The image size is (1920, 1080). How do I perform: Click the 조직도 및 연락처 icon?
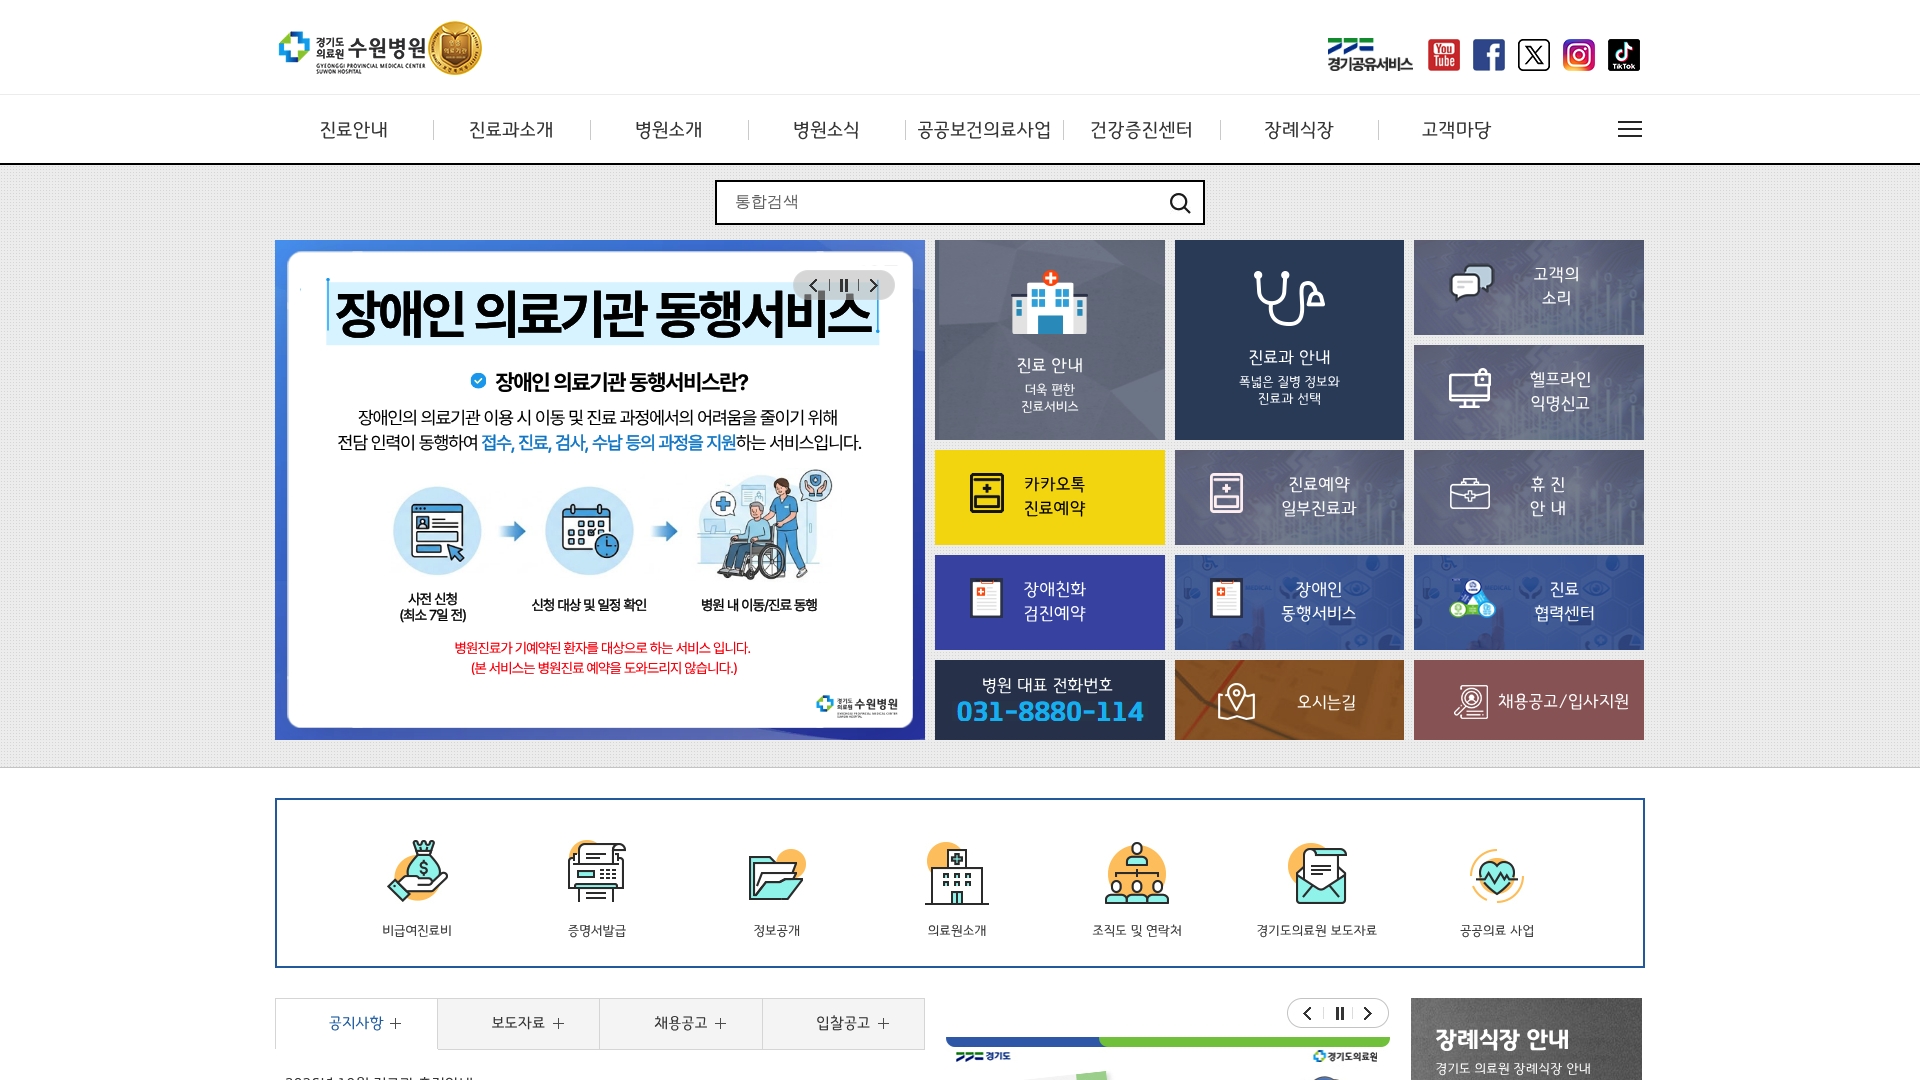point(1137,873)
